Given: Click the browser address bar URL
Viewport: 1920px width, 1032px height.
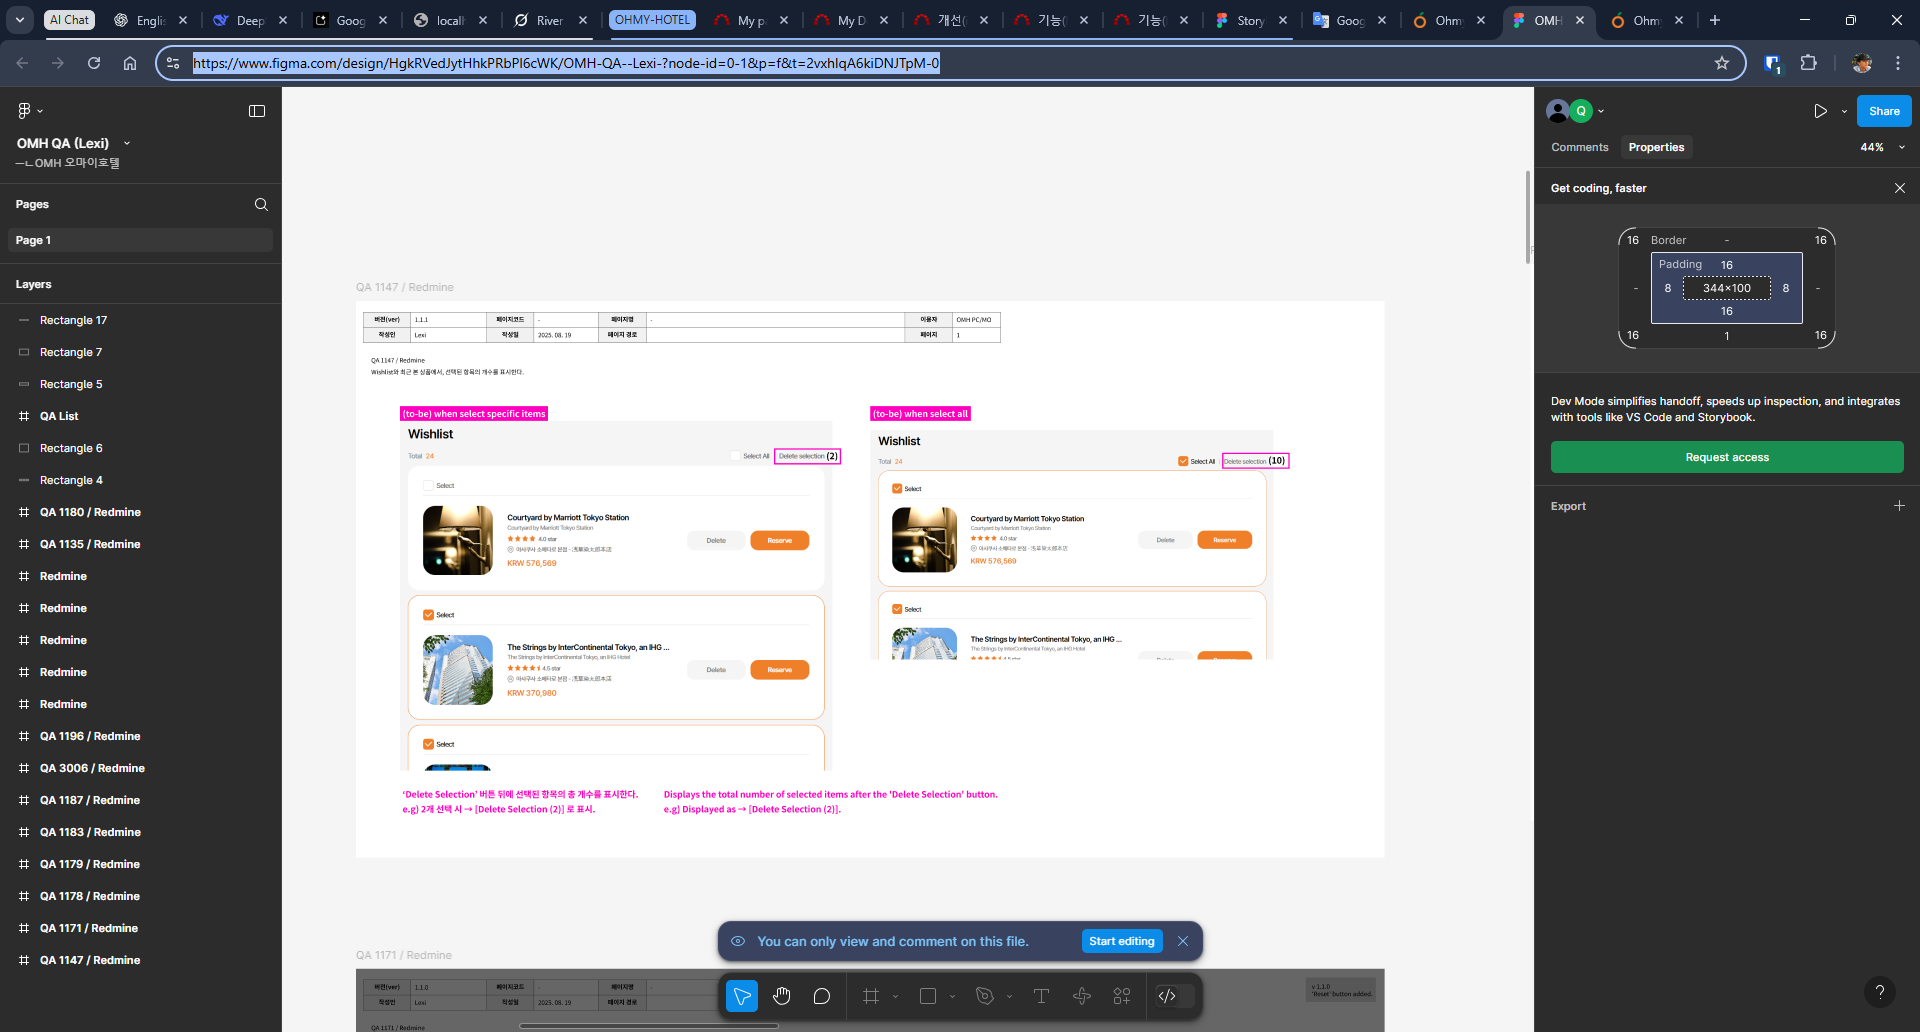Looking at the screenshot, I should 566,63.
